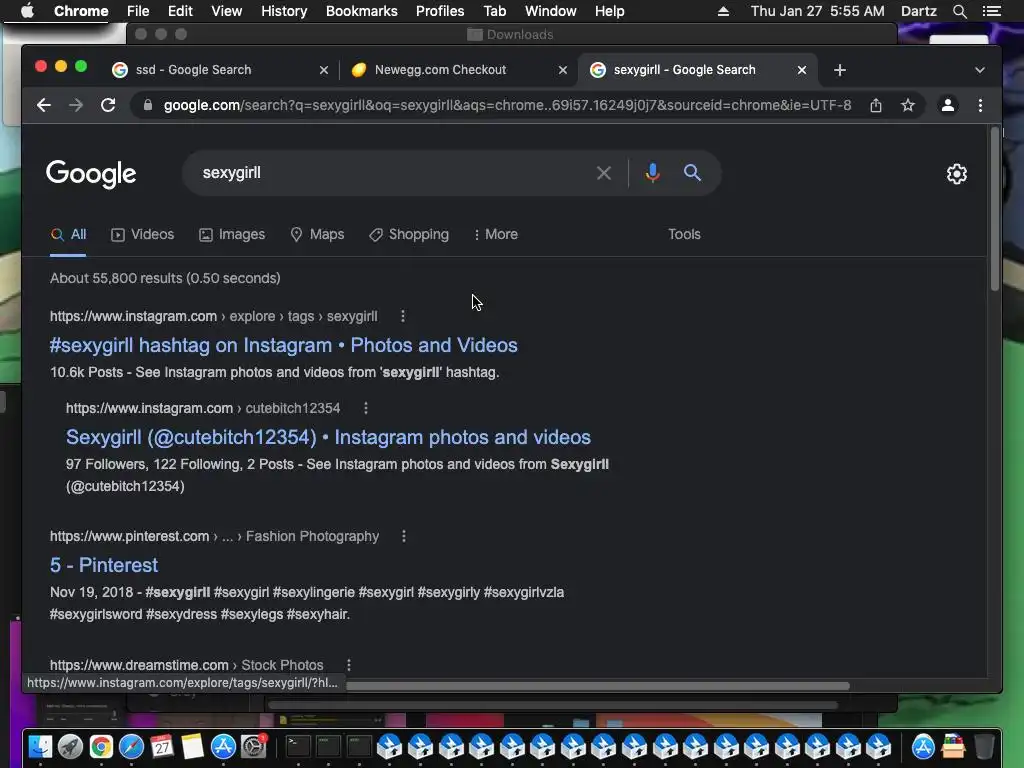The image size is (1024, 768).
Task: Click the vertical page scrollbar
Action: [x=995, y=209]
